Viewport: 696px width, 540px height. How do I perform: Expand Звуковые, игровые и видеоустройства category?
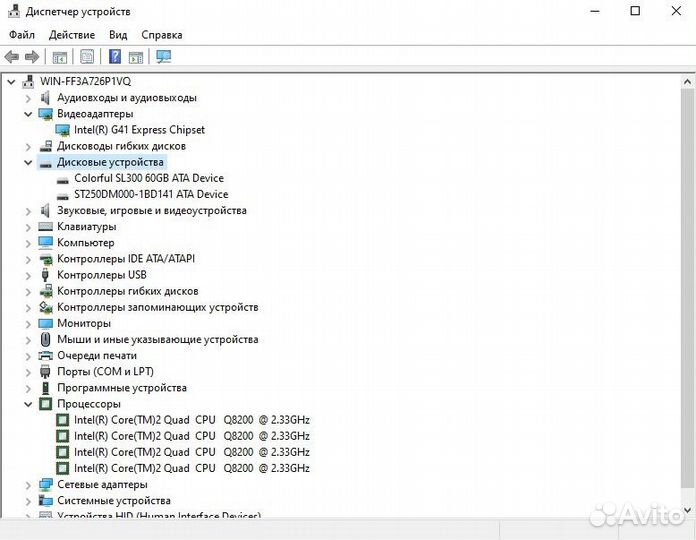[28, 211]
